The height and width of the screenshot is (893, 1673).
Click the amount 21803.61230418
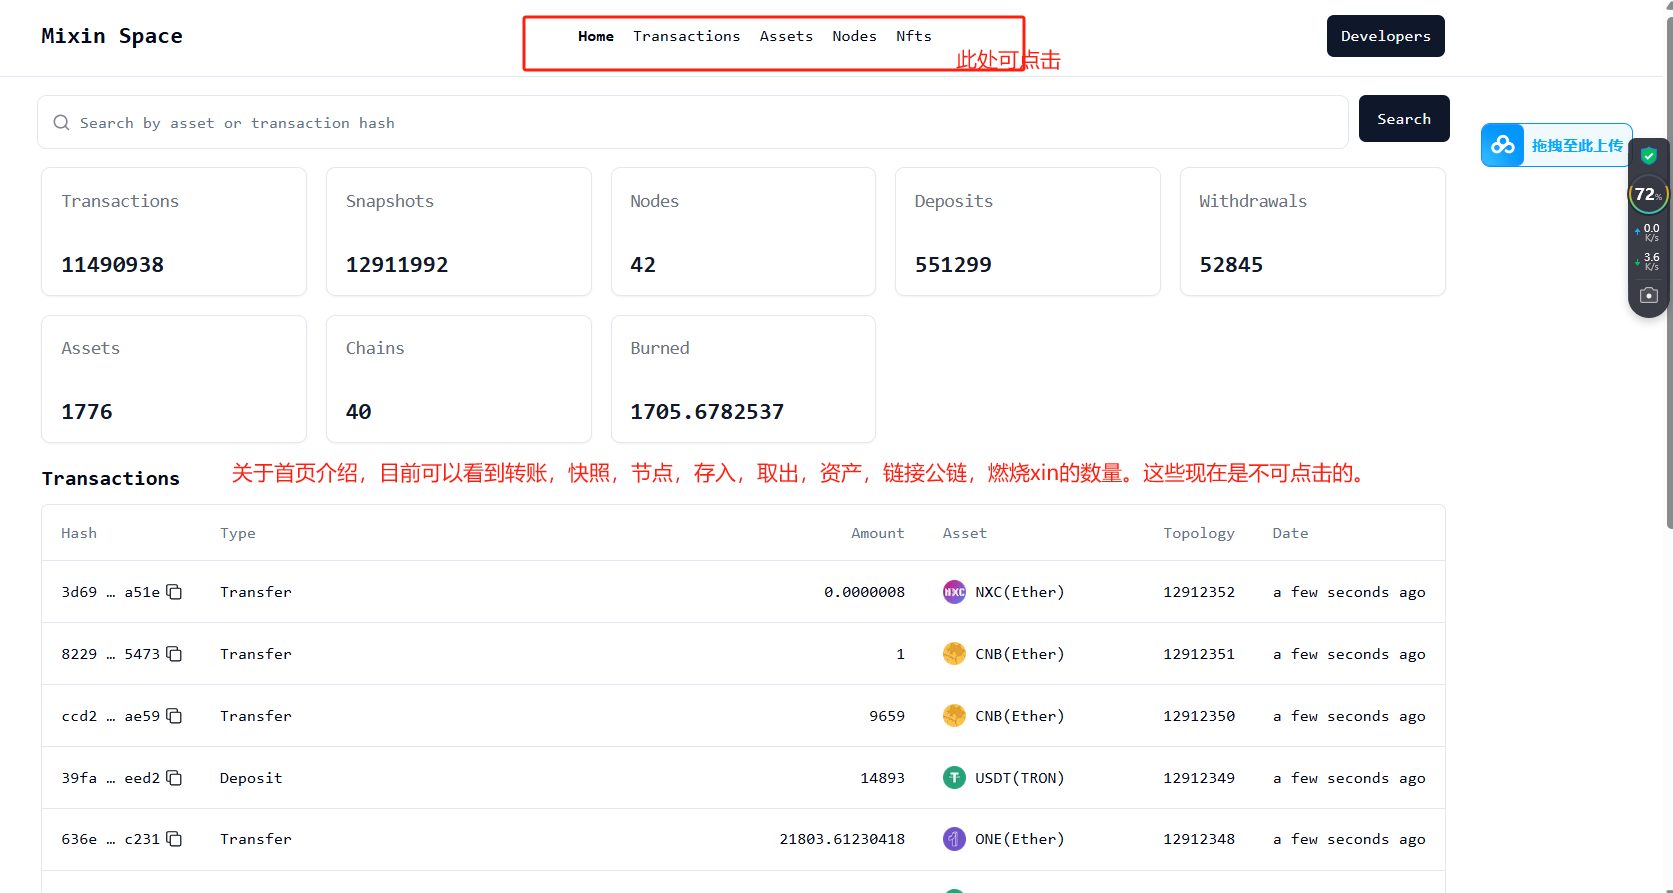842,839
